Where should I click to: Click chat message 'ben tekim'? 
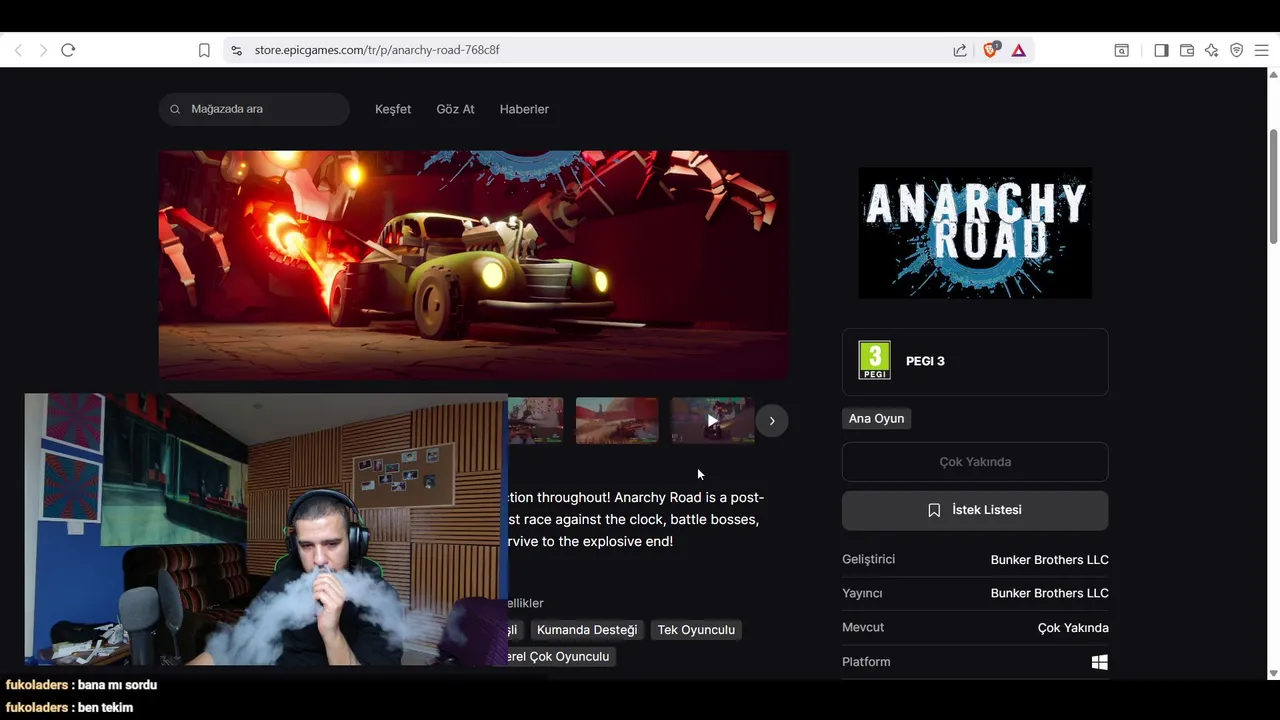click(105, 707)
